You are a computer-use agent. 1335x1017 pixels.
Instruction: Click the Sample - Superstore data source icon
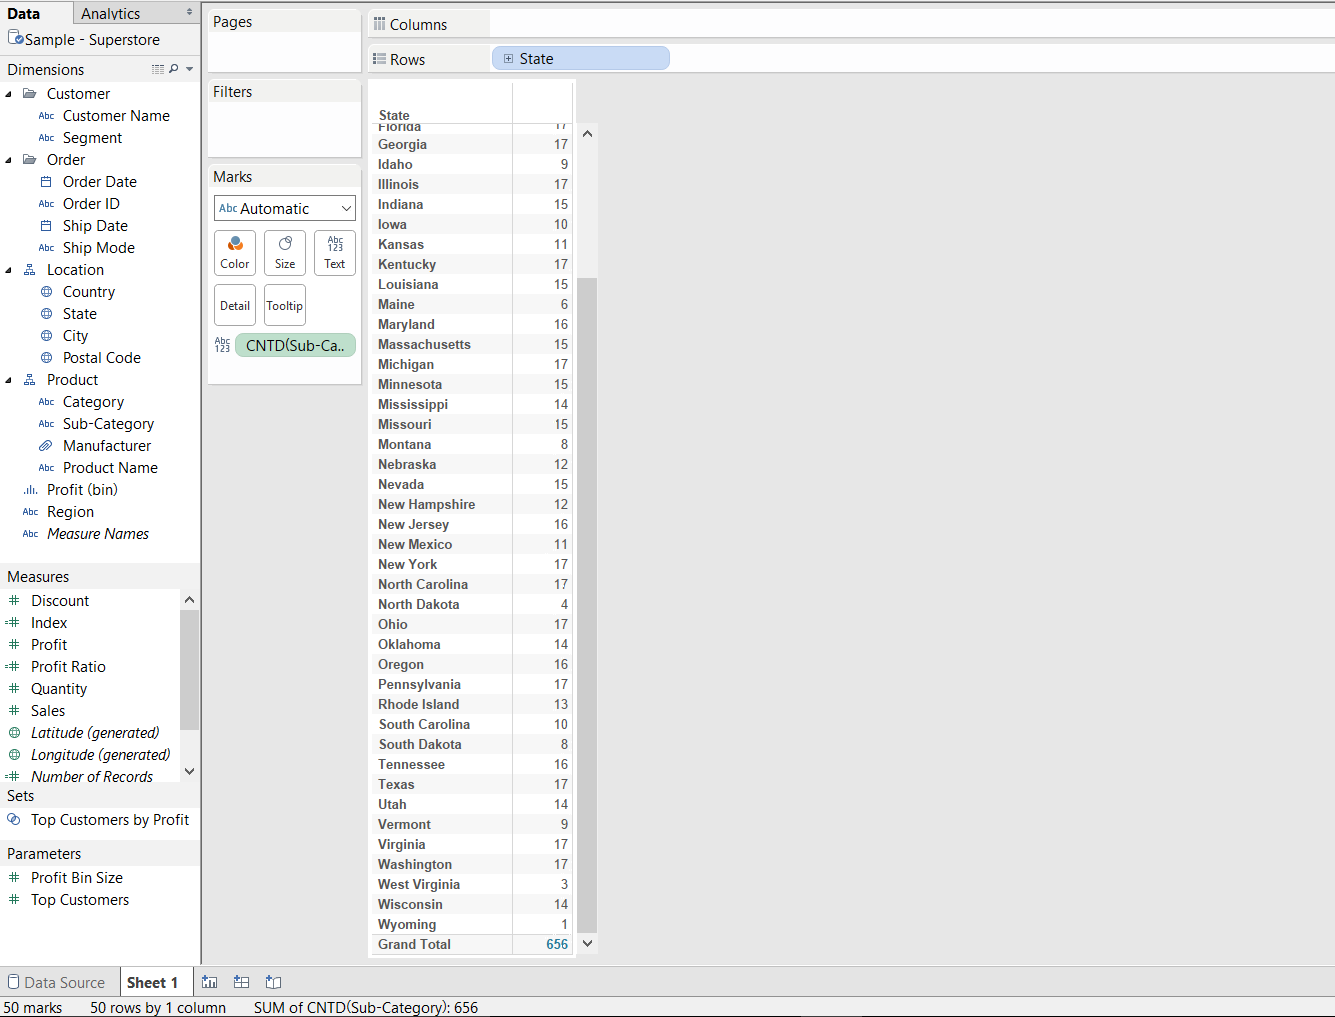coord(15,38)
